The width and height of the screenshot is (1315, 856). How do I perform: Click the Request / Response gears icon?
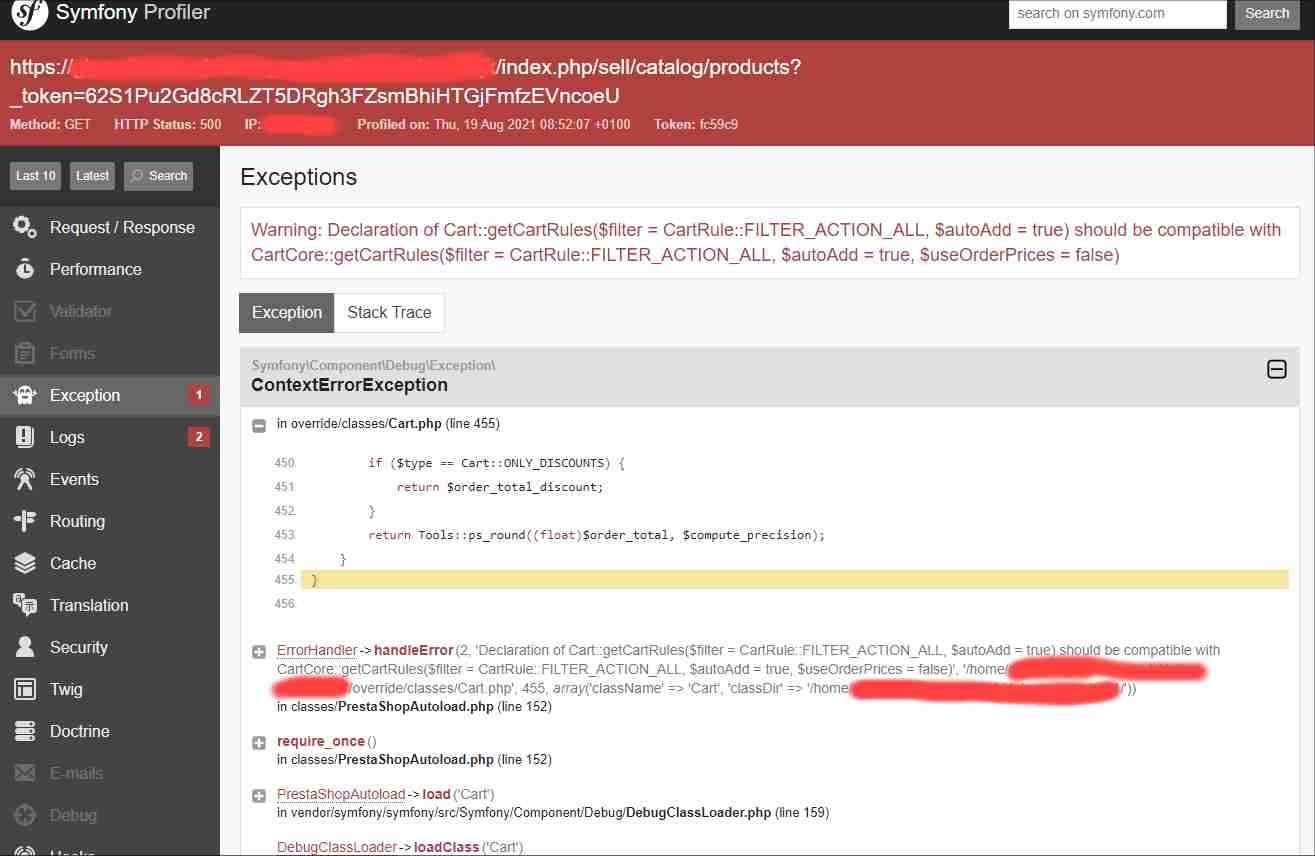[x=25, y=227]
